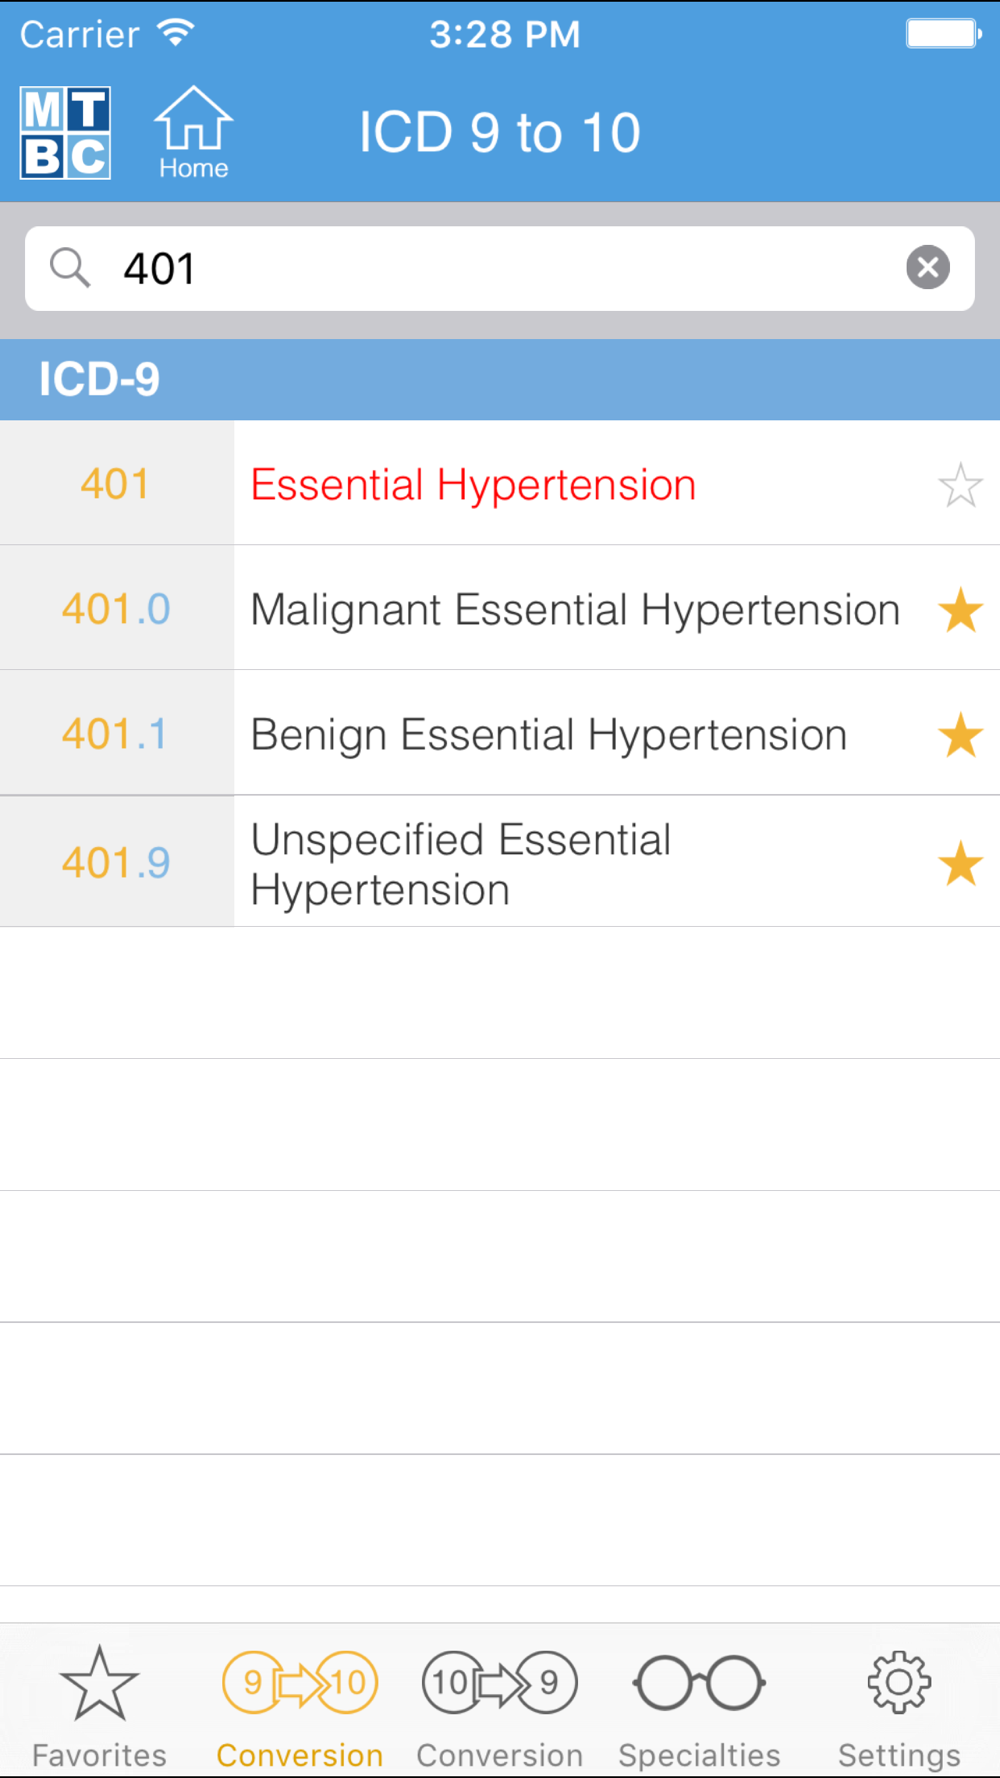Screen dimensions: 1000x1778
Task: Open Malignant Essential Hypertension entry
Action: tap(575, 610)
